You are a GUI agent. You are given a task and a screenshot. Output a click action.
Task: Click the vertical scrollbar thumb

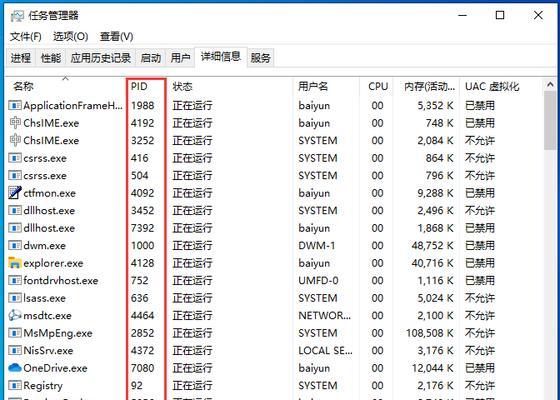coord(550,121)
